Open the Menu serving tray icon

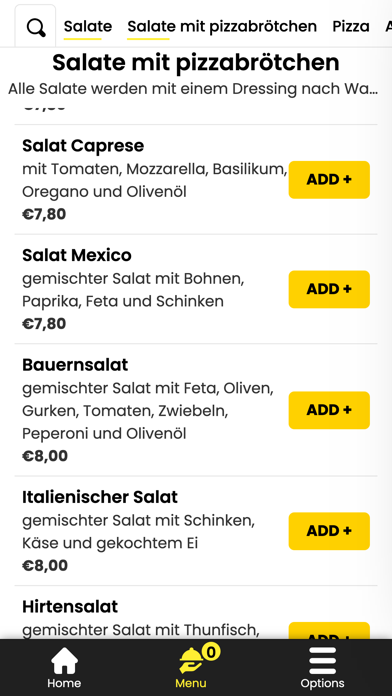(x=190, y=661)
